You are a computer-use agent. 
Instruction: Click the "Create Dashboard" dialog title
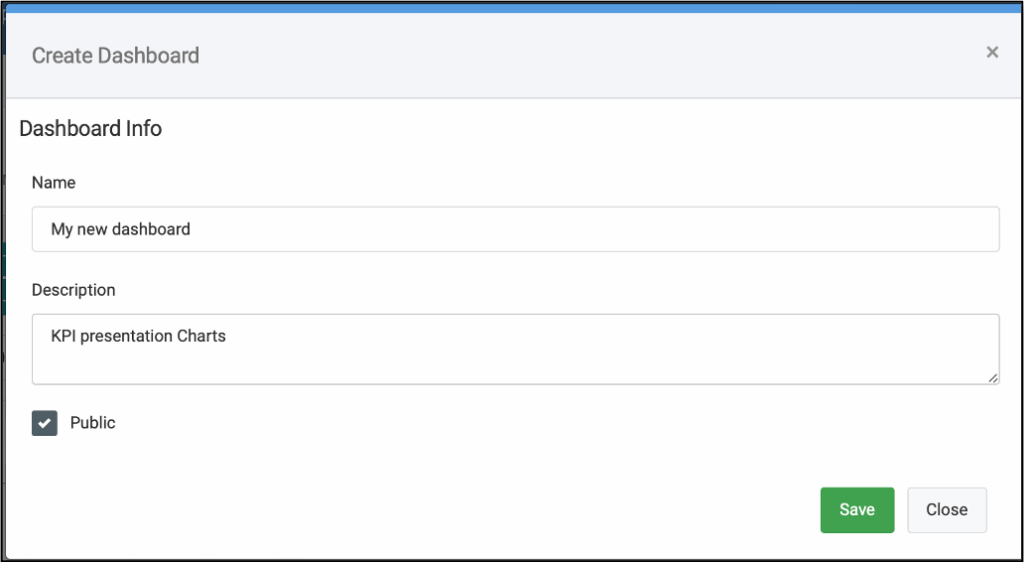116,56
